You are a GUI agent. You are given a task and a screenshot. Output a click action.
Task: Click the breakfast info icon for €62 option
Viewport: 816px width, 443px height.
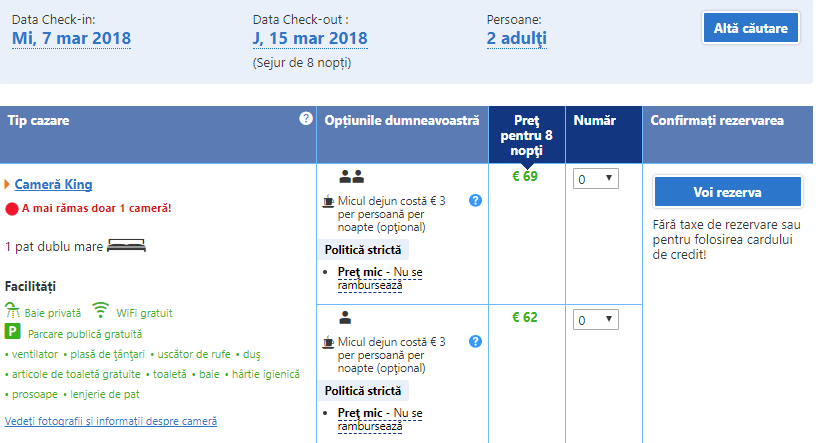[x=475, y=342]
